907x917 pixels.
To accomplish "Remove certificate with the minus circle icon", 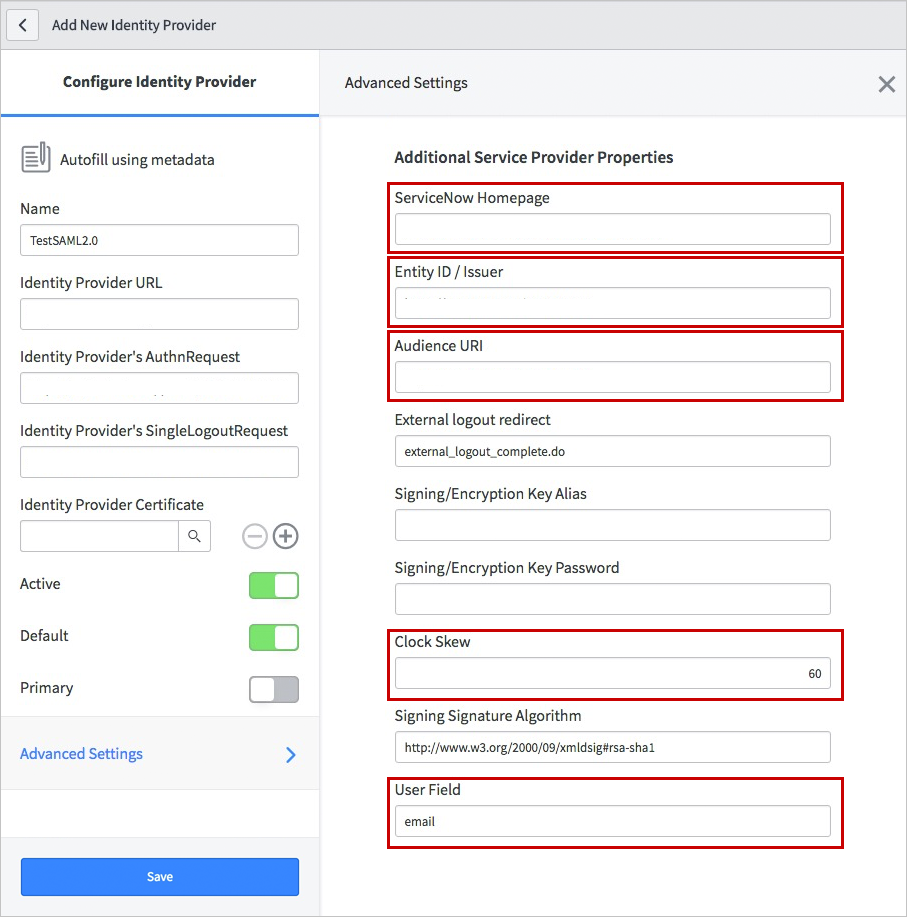I will coord(255,536).
